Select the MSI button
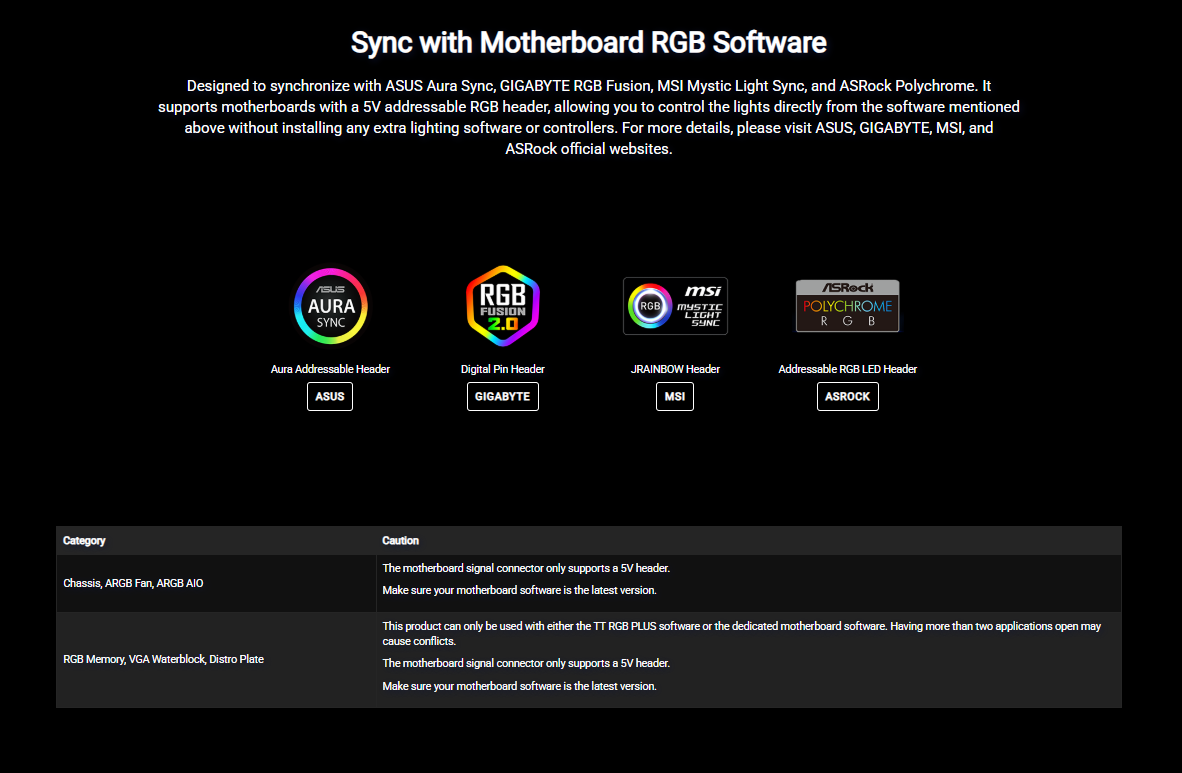 click(675, 397)
